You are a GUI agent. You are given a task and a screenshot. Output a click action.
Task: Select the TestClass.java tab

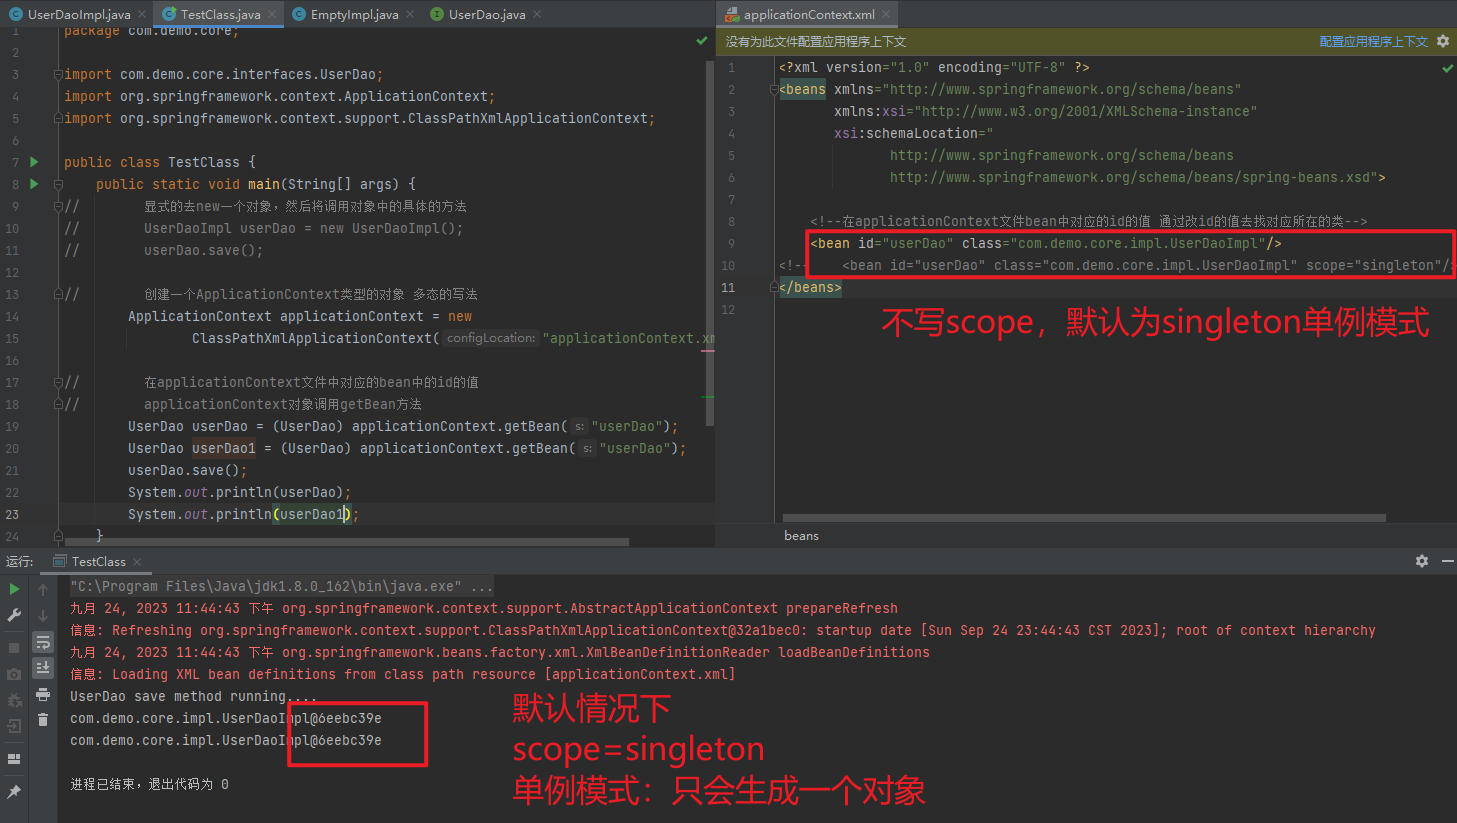pos(221,14)
